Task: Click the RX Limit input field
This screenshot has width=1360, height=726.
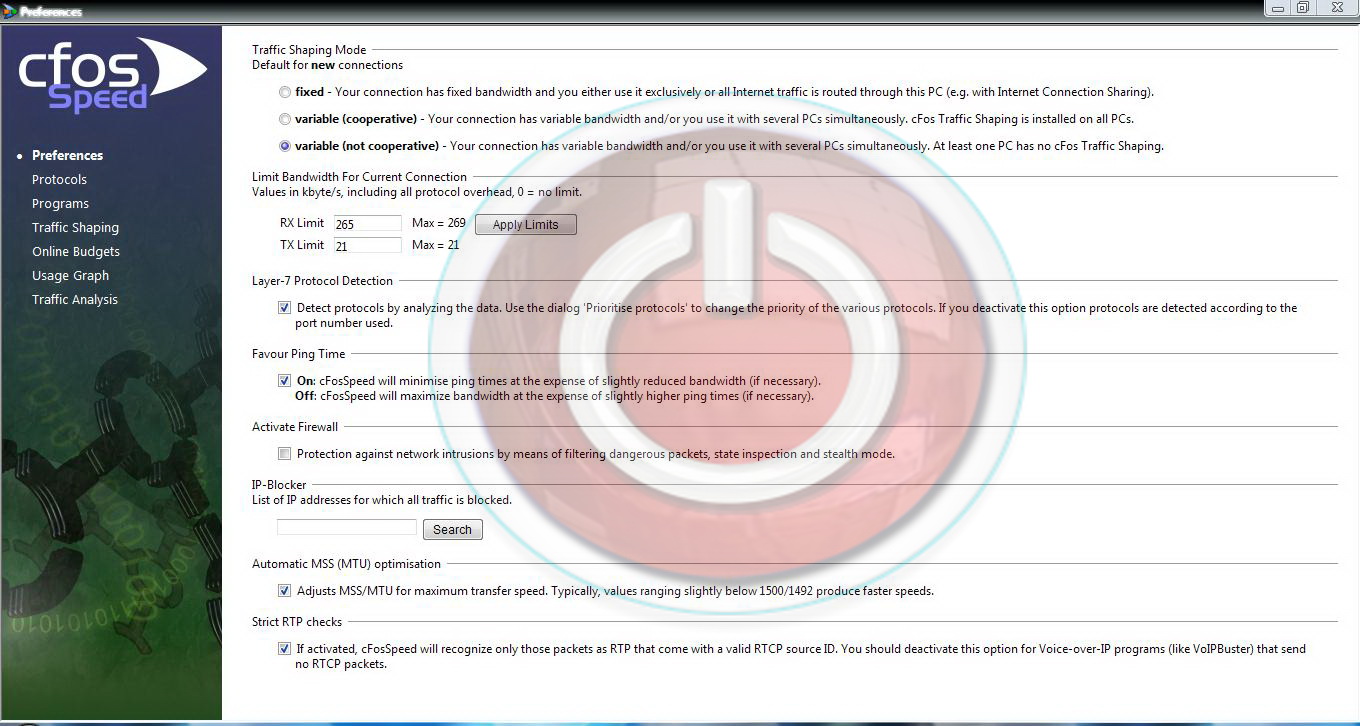Action: coord(366,223)
